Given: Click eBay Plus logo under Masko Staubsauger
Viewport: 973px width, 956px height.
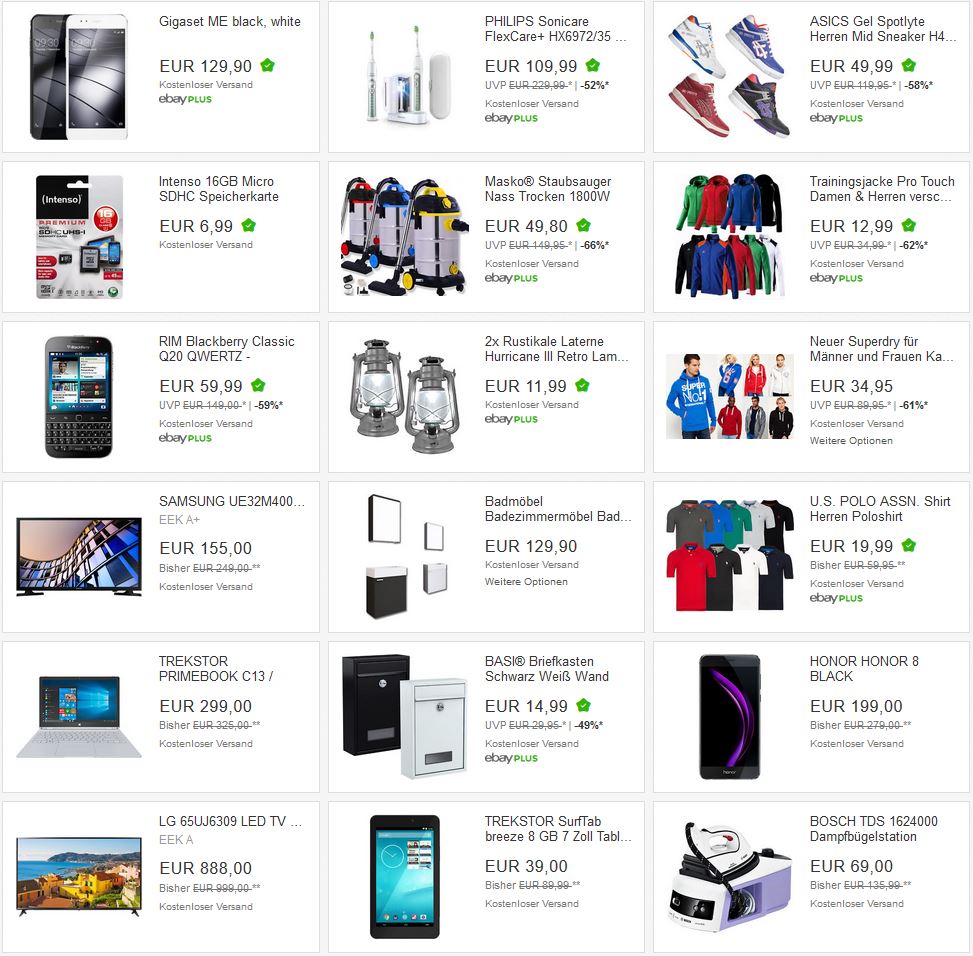Looking at the screenshot, I should [511, 278].
